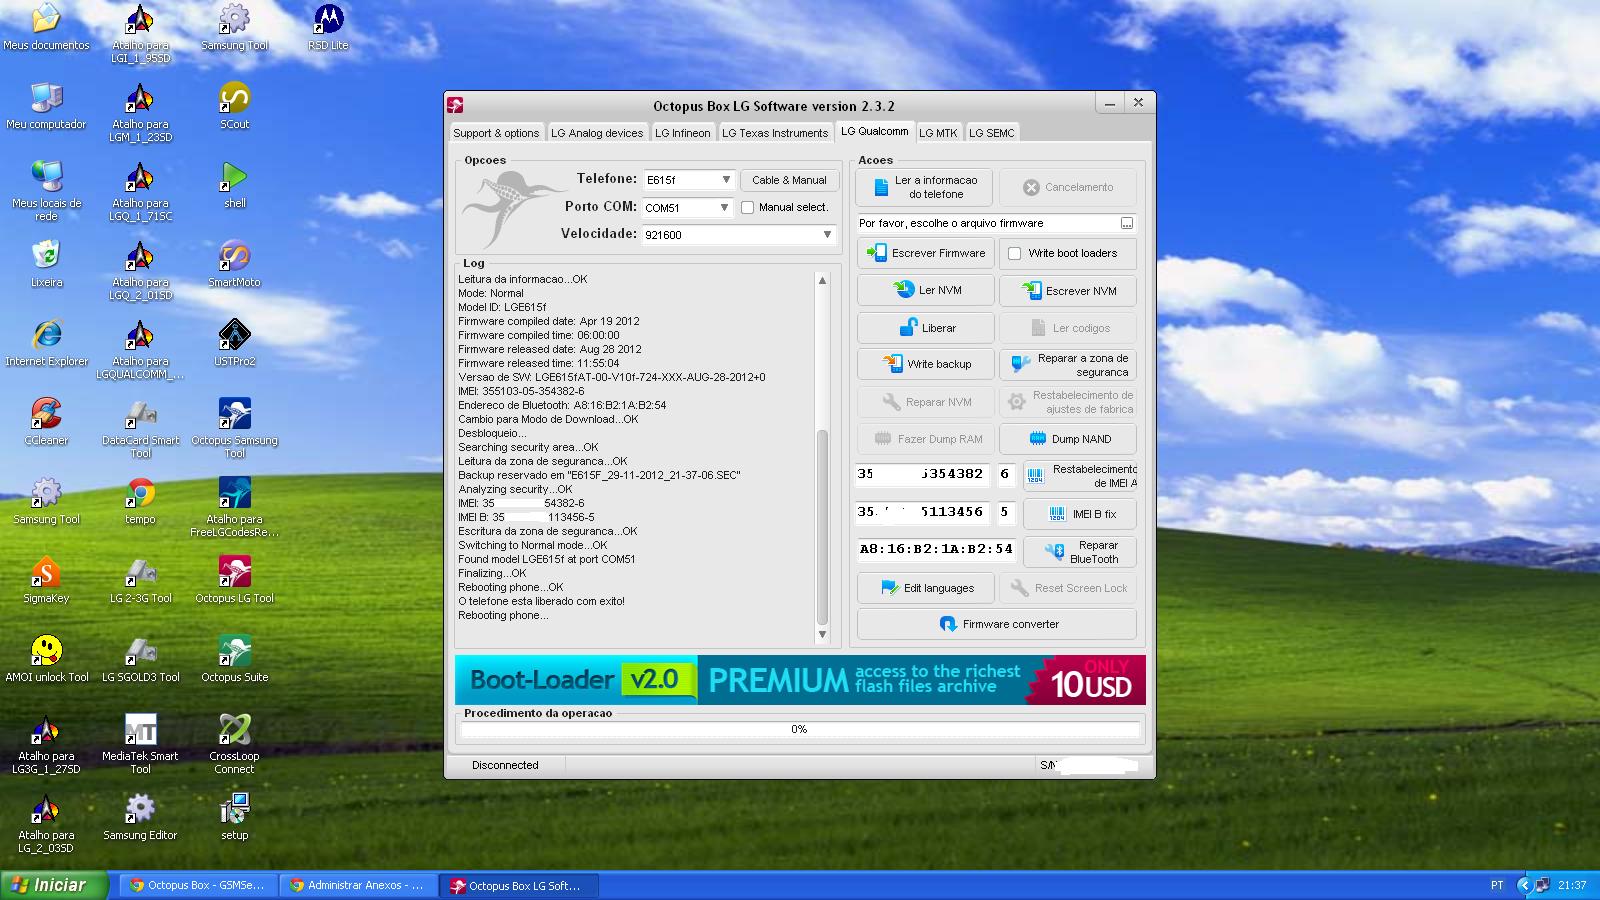1600x900 pixels.
Task: Open Atalho para FreeLGCodesRe shortcut
Action: point(235,506)
